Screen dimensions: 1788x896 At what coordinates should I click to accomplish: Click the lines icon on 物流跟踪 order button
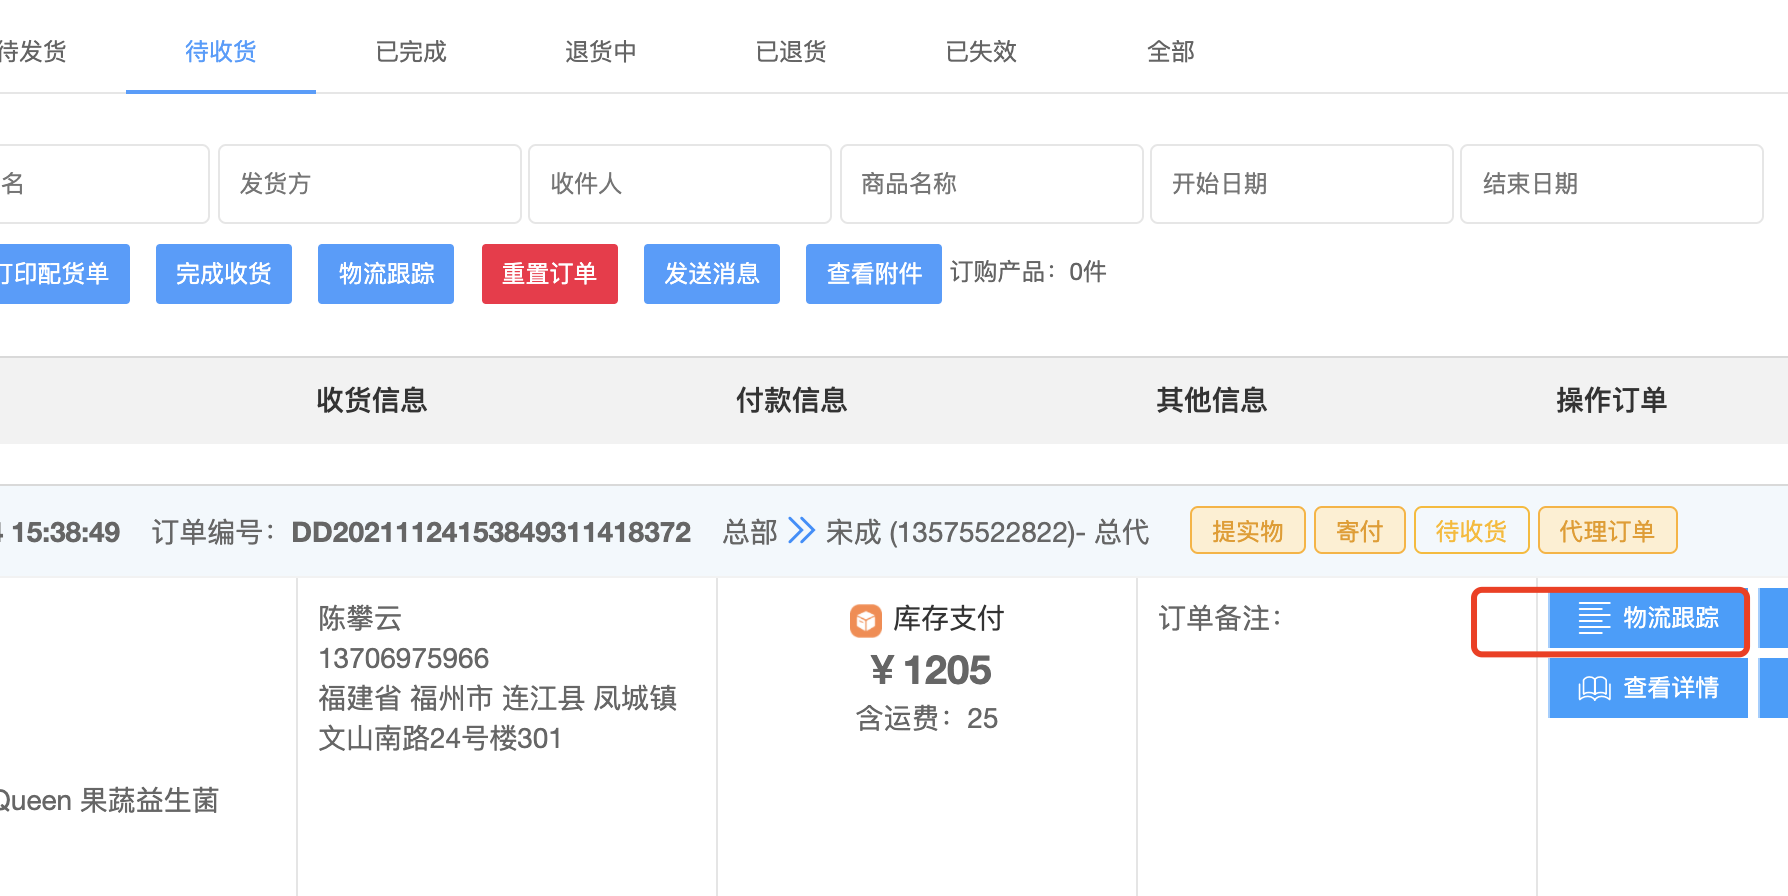(1594, 618)
